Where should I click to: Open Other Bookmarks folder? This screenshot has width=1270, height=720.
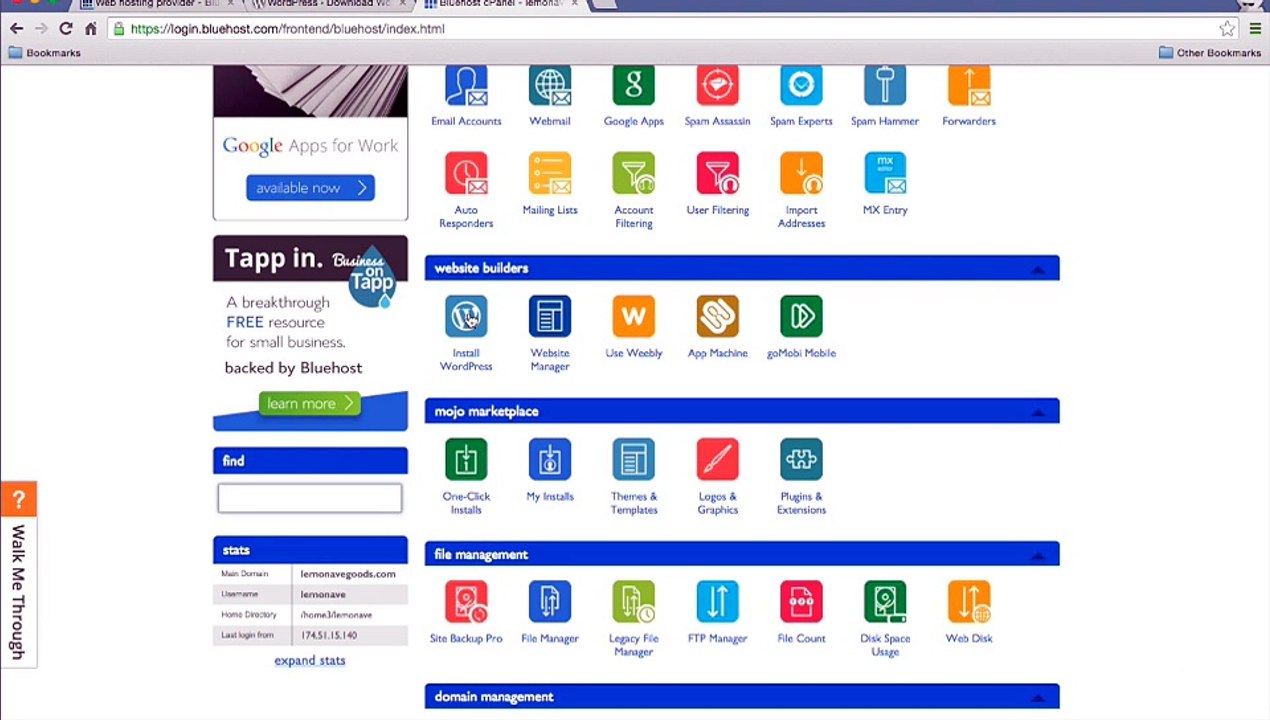click(1210, 53)
